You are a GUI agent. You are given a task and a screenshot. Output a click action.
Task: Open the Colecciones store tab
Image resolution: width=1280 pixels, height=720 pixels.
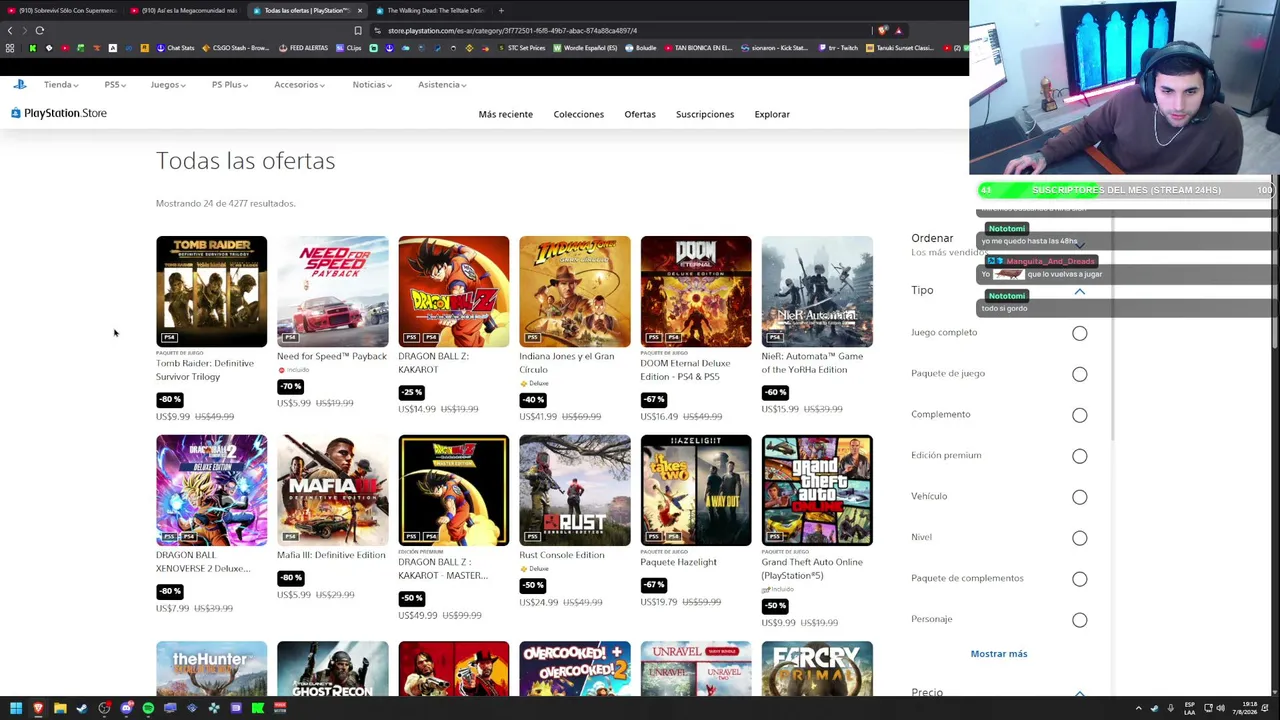579,114
